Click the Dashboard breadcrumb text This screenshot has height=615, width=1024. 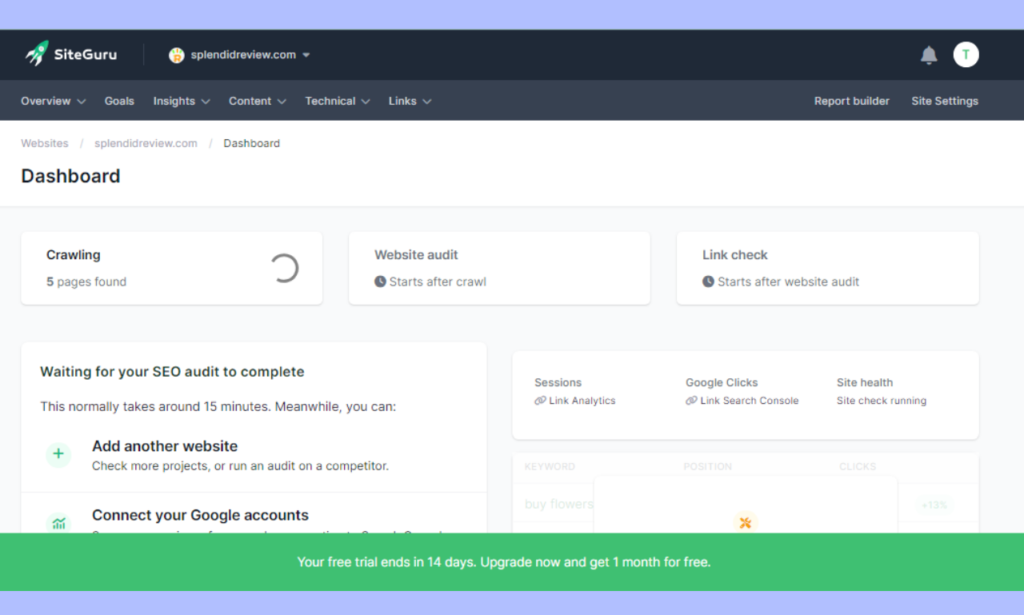(251, 143)
